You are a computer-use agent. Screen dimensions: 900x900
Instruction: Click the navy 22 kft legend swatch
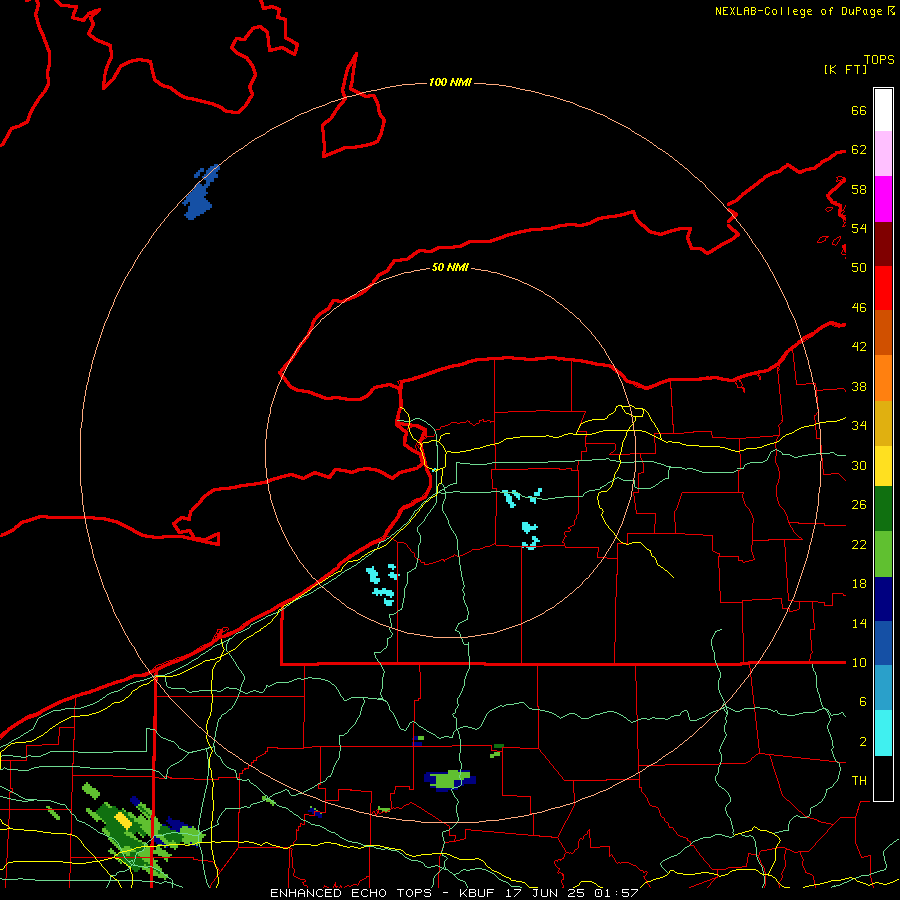(x=883, y=599)
